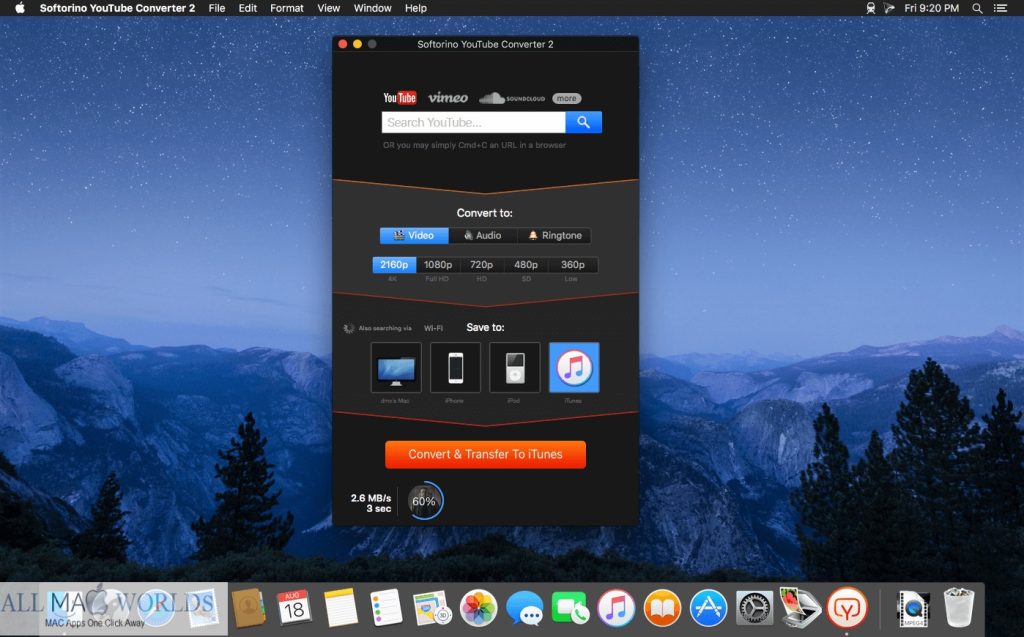Open Contacts from the Dock
Image resolution: width=1024 pixels, height=637 pixels.
248,608
